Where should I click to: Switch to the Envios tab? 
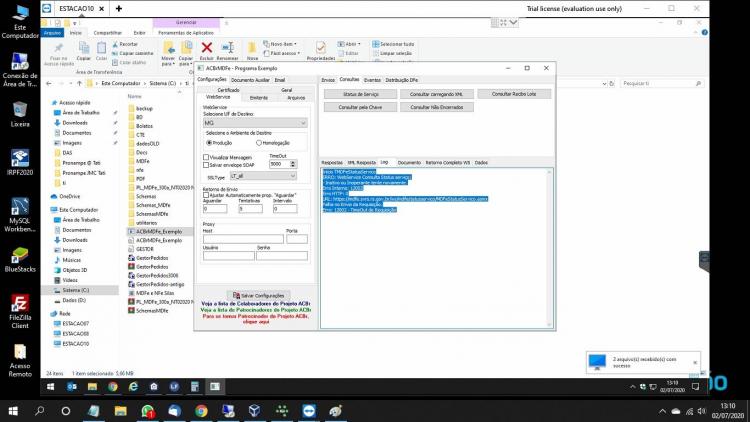(328, 80)
